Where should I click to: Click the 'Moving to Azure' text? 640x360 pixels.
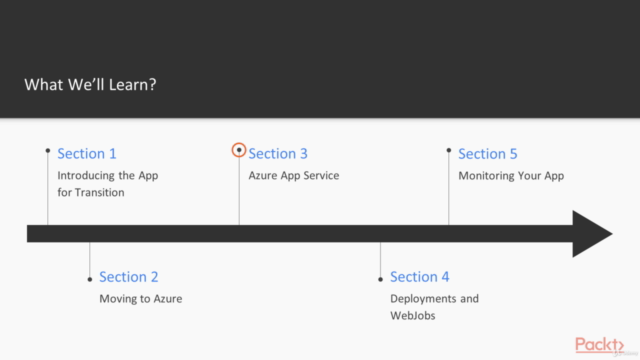[x=141, y=299]
